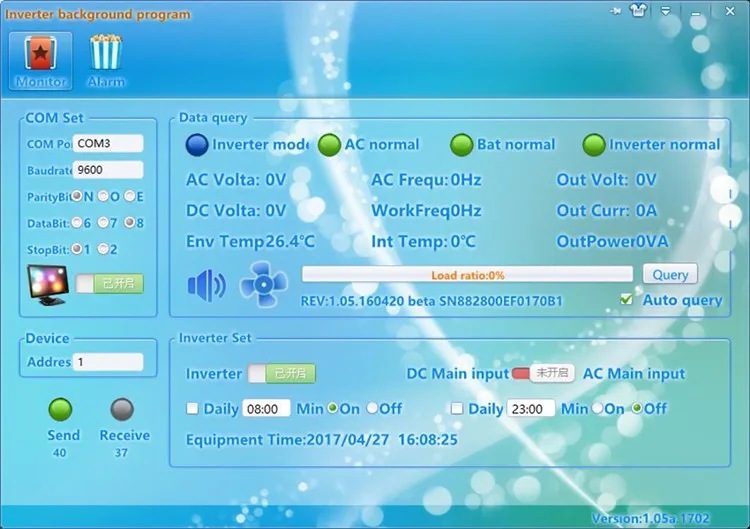Image resolution: width=750 pixels, height=529 pixels.
Task: Click the REV:1.05.160420 beta serial text
Action: tap(431, 301)
